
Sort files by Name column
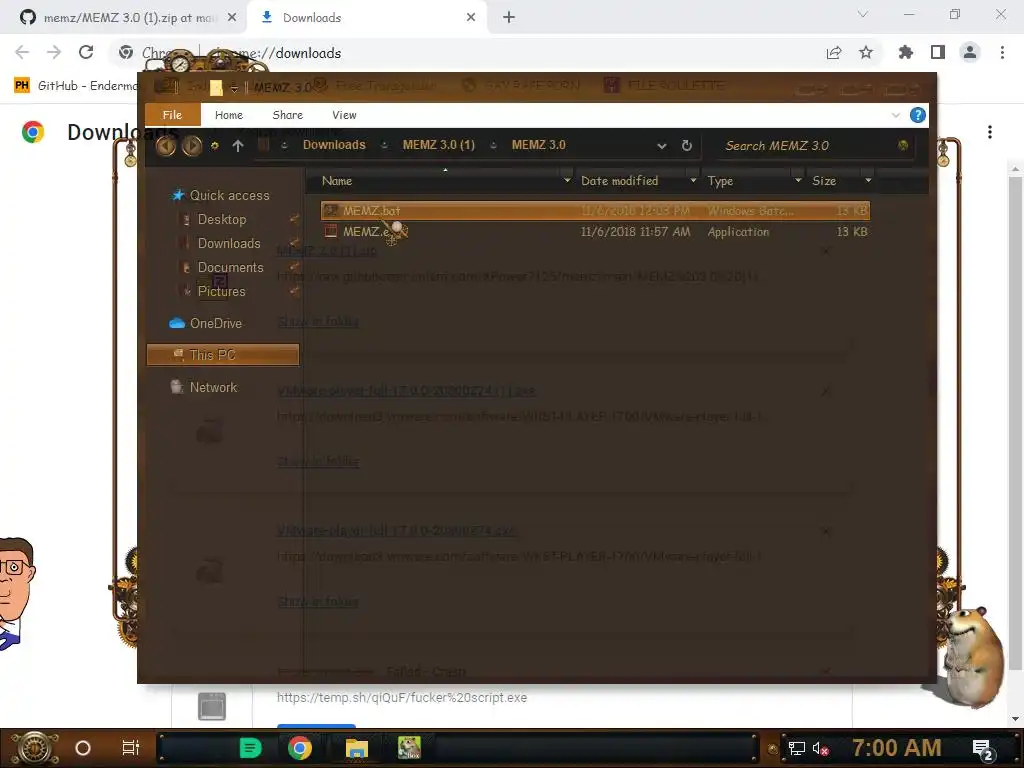tap(337, 181)
